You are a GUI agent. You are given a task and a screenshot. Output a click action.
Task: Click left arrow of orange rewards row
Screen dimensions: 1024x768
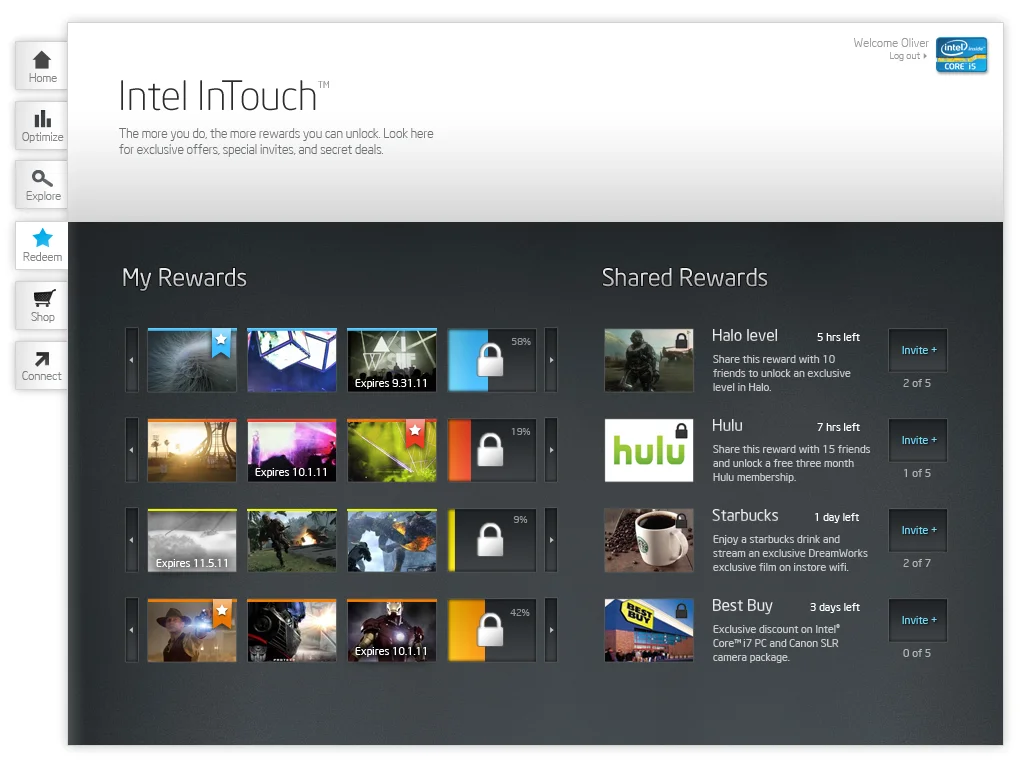[x=132, y=630]
